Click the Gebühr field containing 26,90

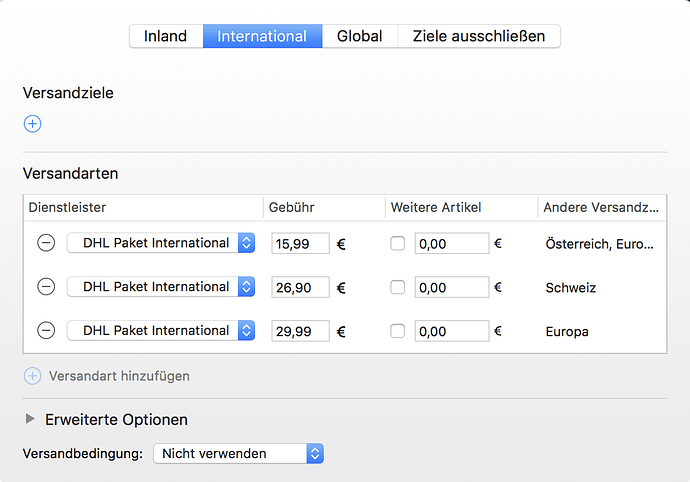point(301,287)
